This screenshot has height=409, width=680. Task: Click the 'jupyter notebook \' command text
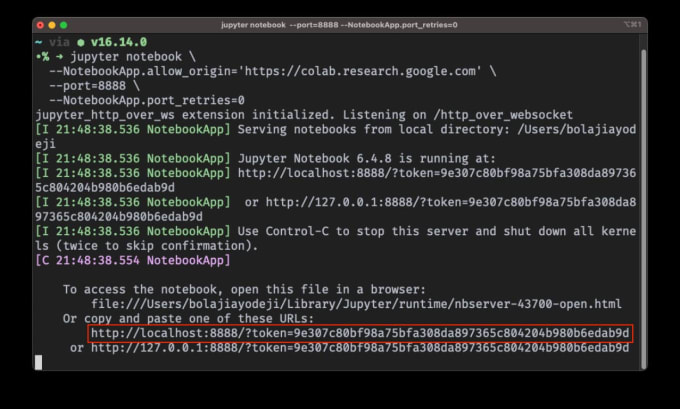coord(133,57)
